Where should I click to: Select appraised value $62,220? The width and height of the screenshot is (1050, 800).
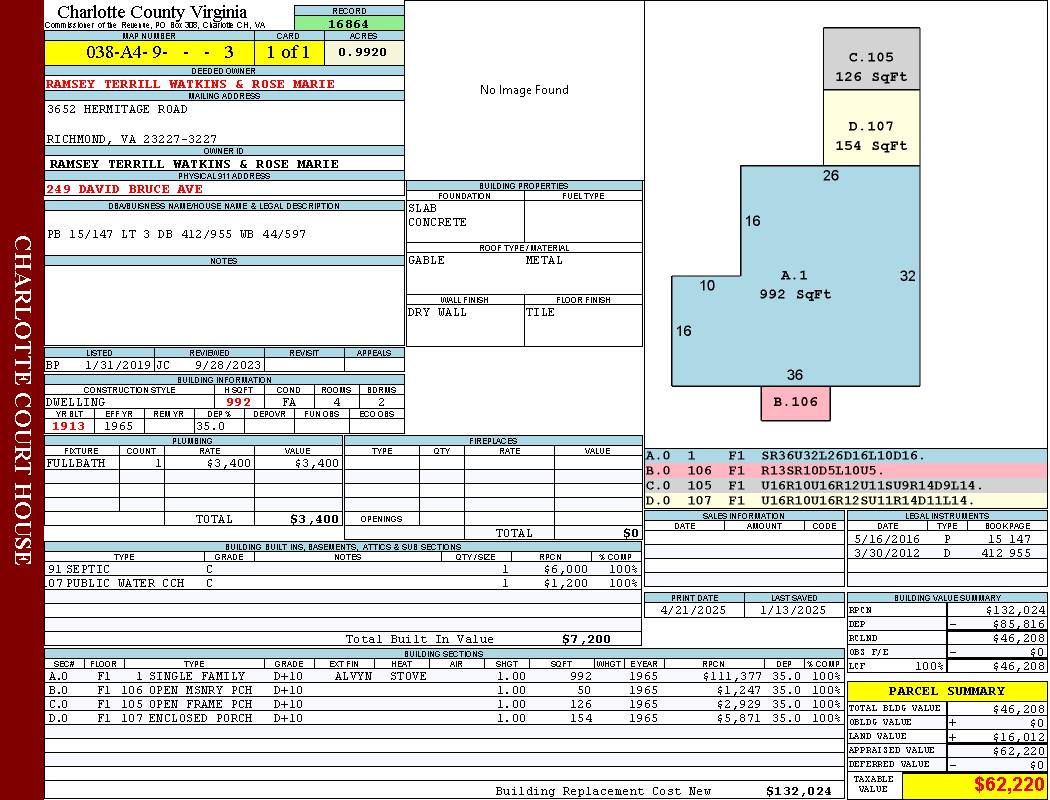pyautogui.click(x=1019, y=751)
